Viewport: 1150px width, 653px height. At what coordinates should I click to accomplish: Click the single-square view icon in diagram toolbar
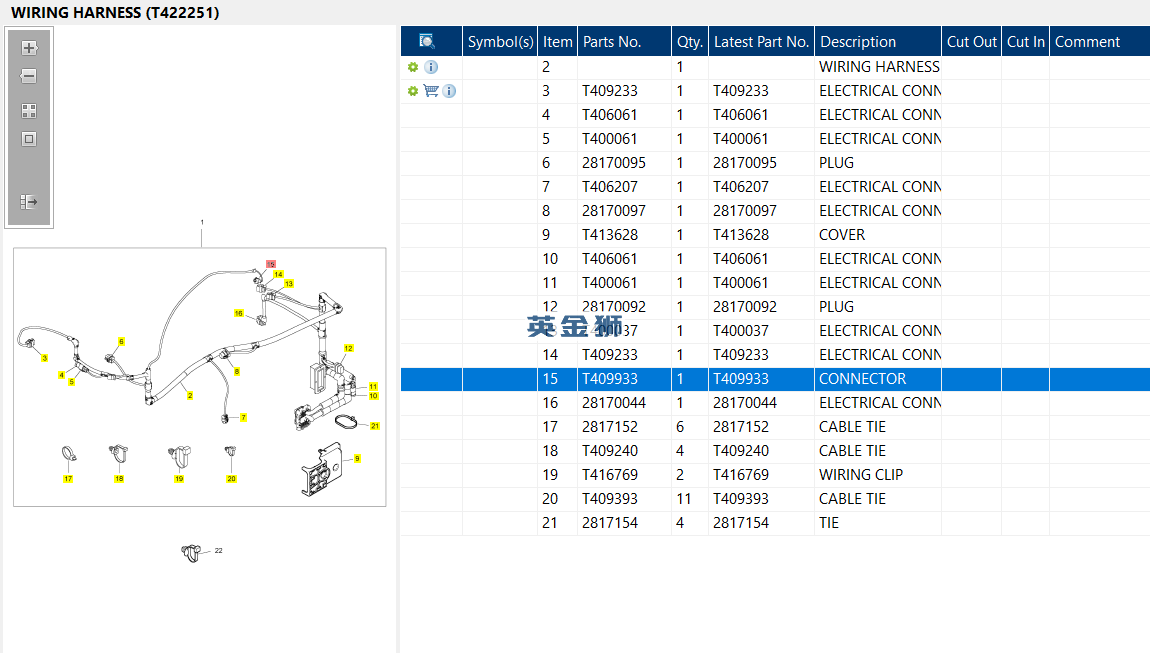click(29, 139)
